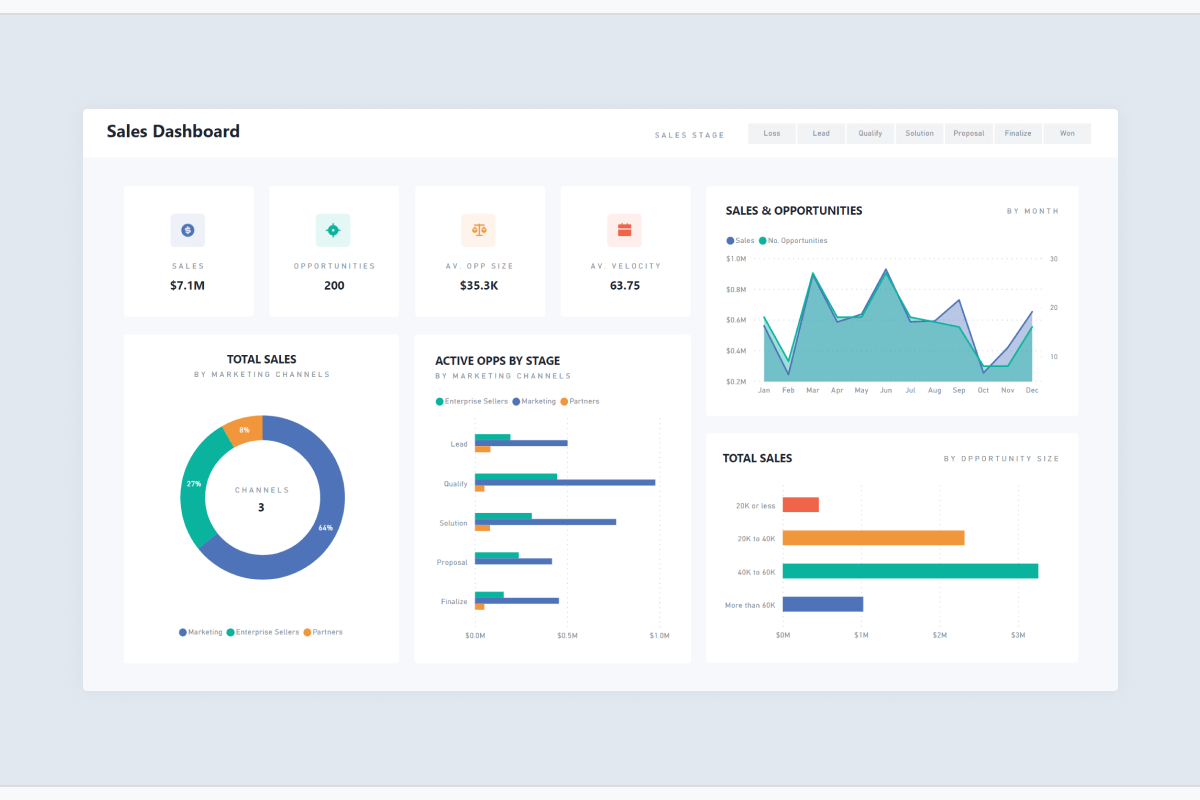Select the 27% green donut segment
The height and width of the screenshot is (800, 1200).
point(194,484)
